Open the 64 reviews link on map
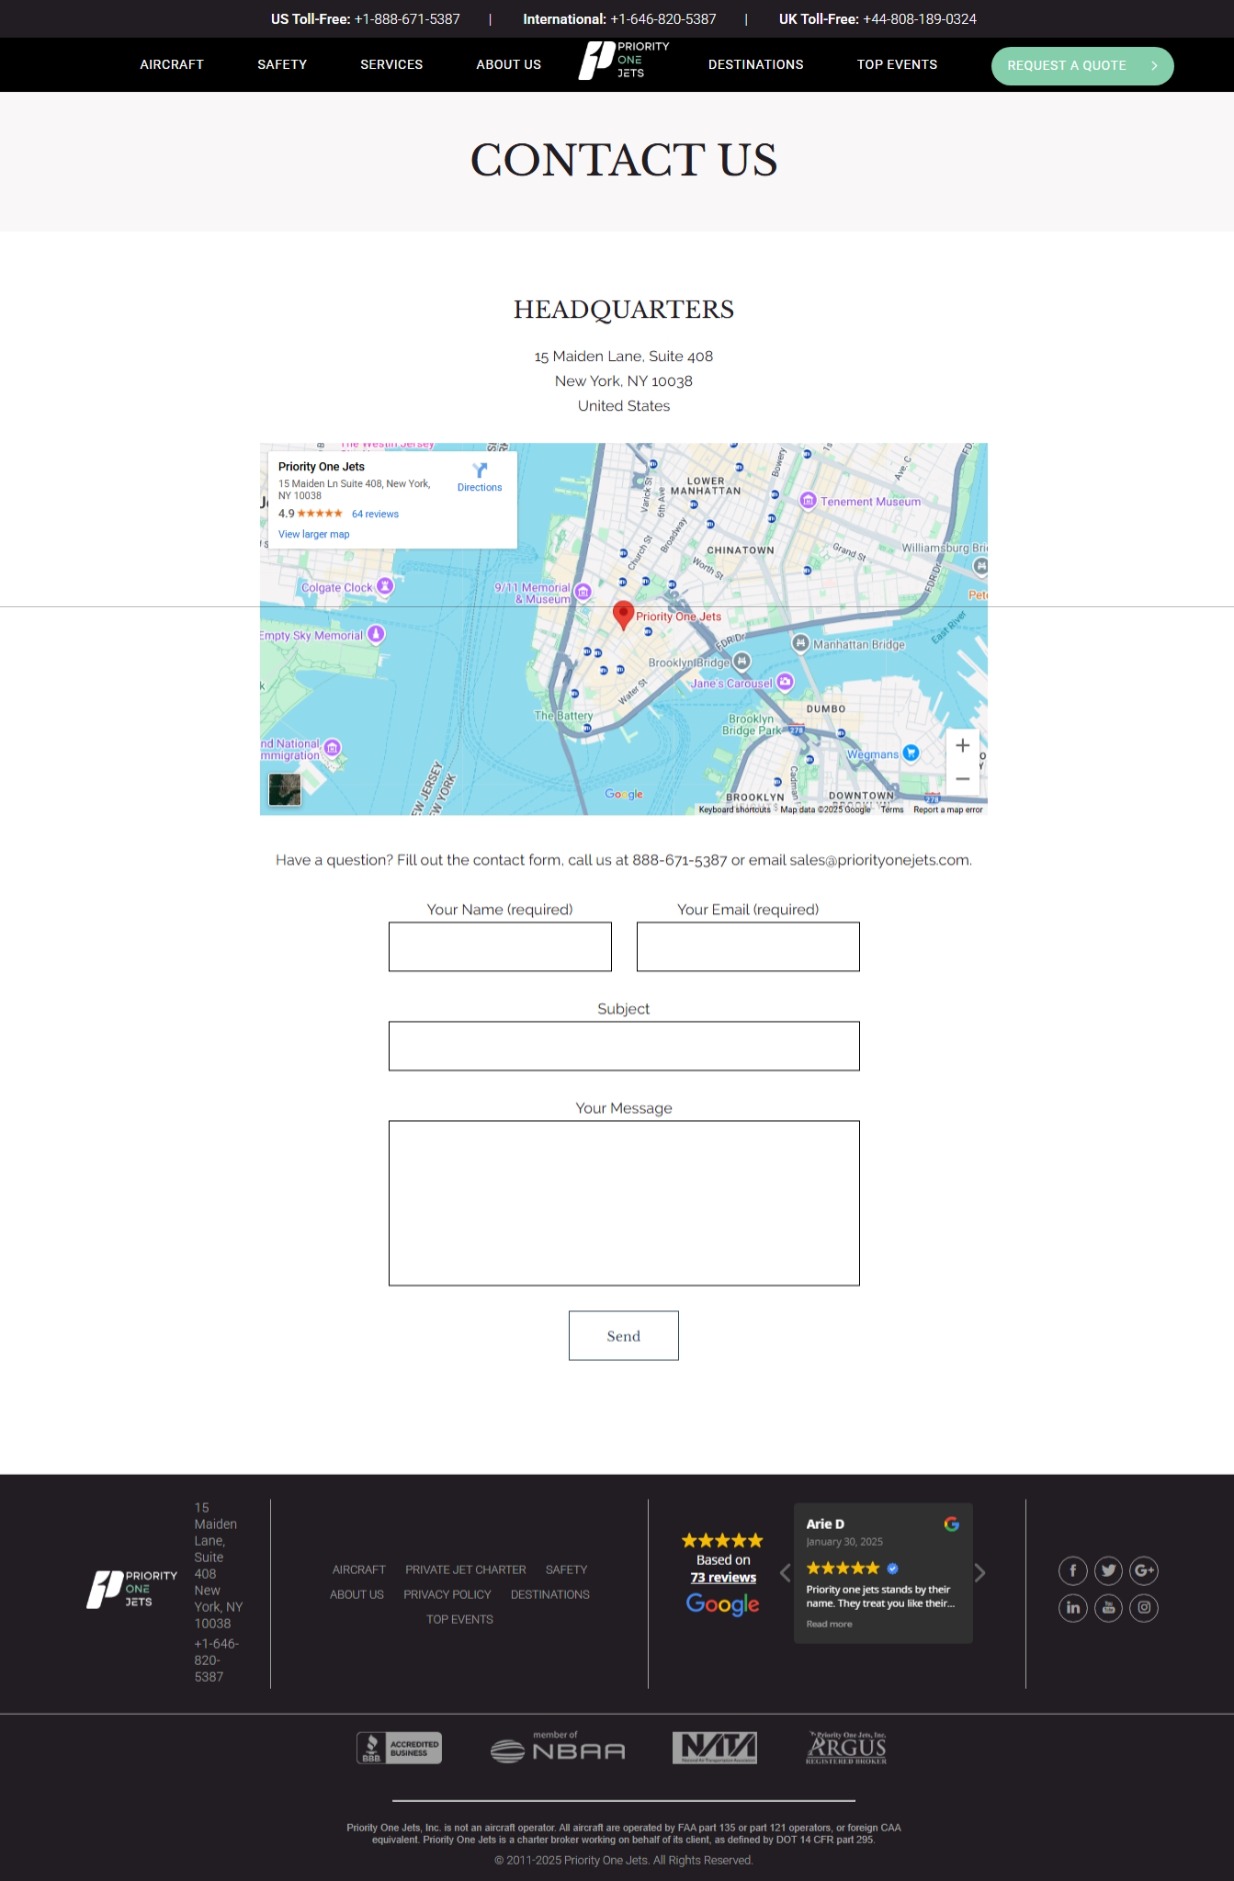Screen dimensions: 1234x1881 pos(375,514)
